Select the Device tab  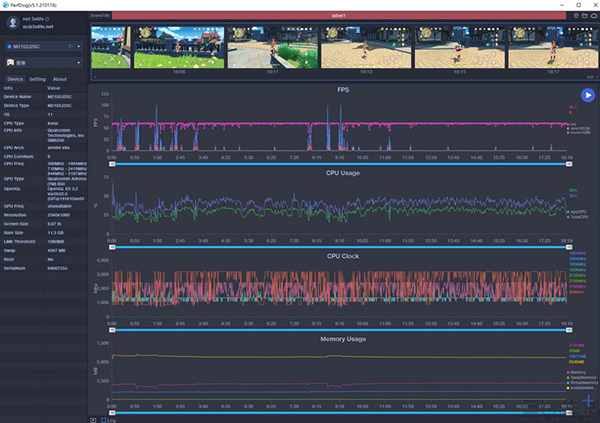coord(15,78)
